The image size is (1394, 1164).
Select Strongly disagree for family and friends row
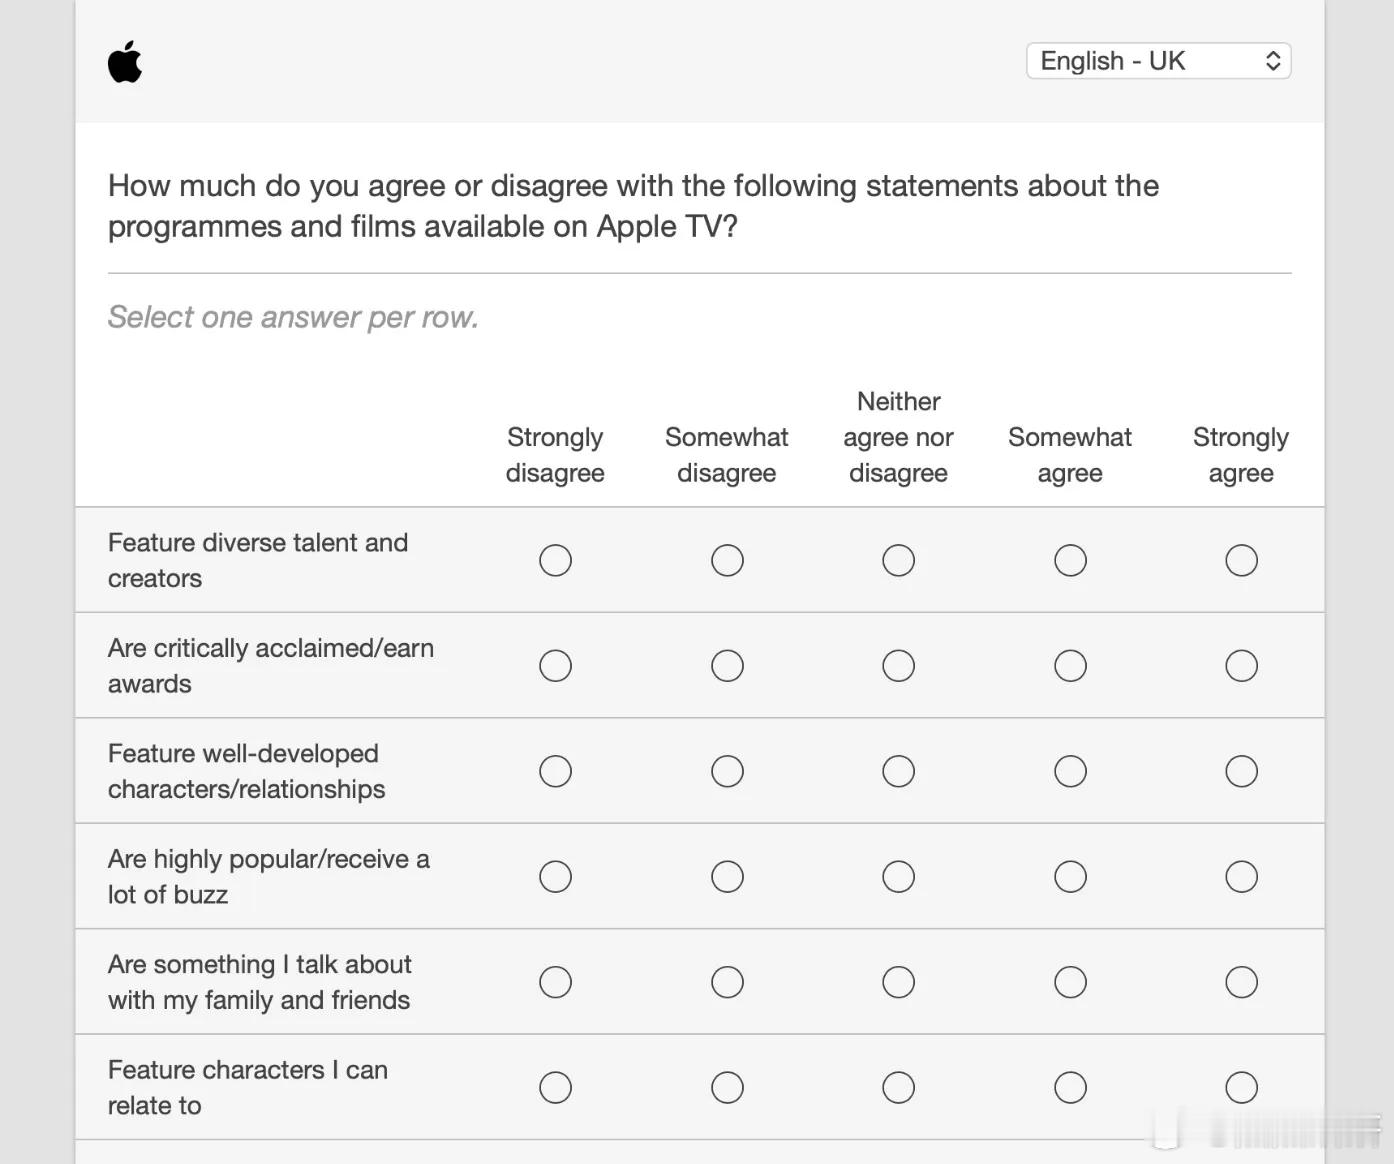(555, 982)
